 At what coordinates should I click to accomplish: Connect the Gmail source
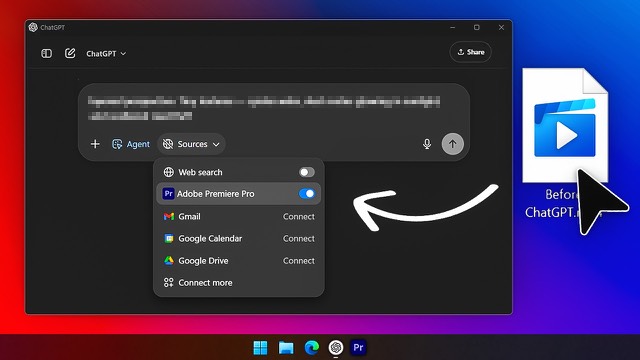click(299, 216)
